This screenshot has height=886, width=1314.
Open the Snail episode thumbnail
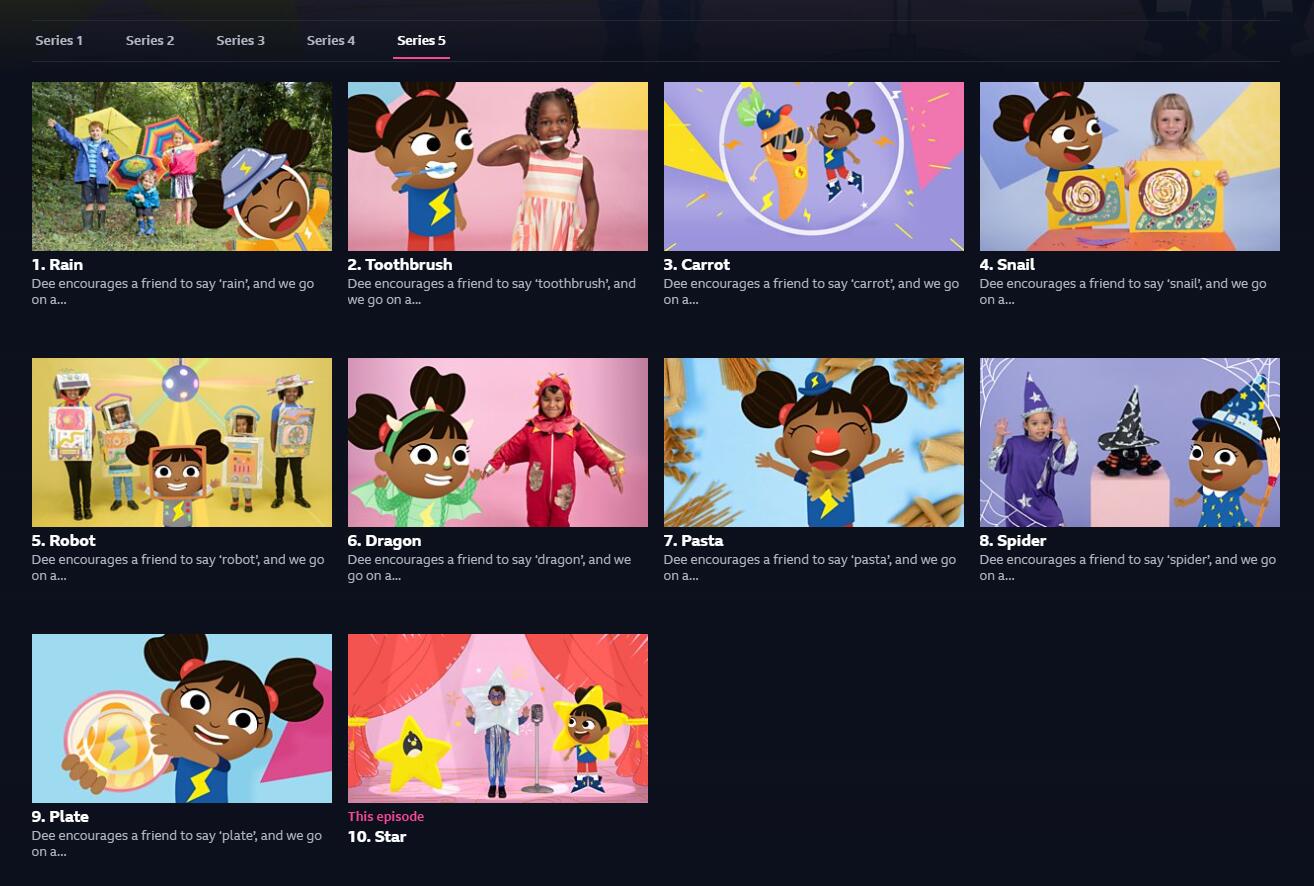click(1129, 166)
